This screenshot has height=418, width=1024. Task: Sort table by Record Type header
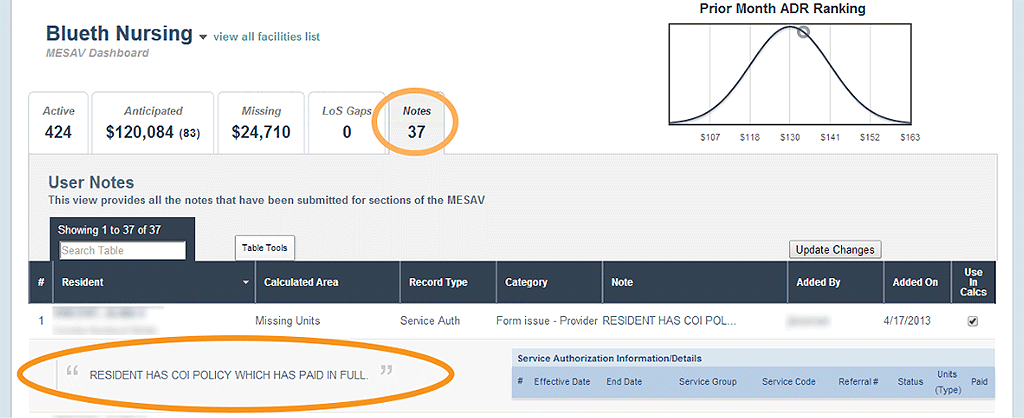(x=438, y=282)
